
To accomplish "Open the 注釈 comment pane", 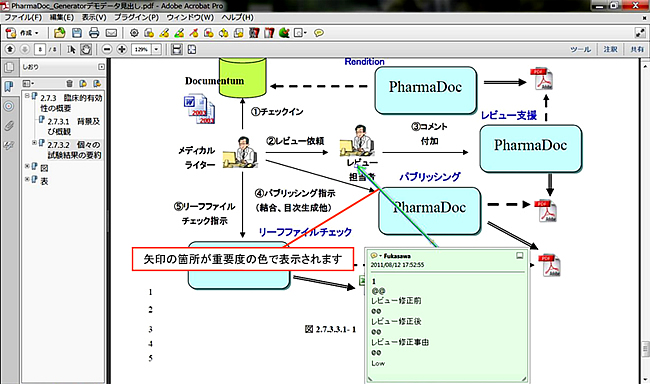I will [610, 49].
